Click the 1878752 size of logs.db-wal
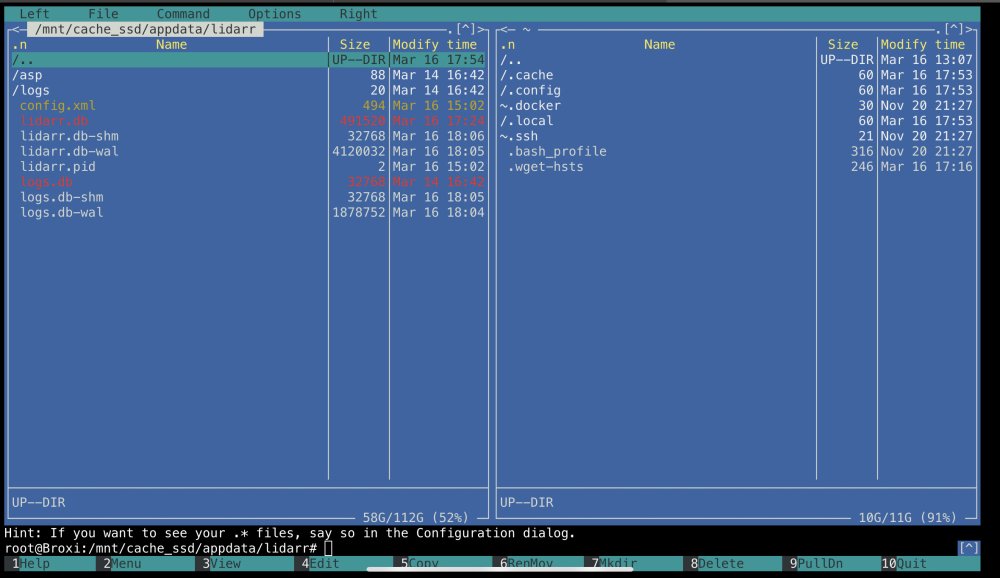Viewport: 1000px width, 578px height. click(358, 213)
